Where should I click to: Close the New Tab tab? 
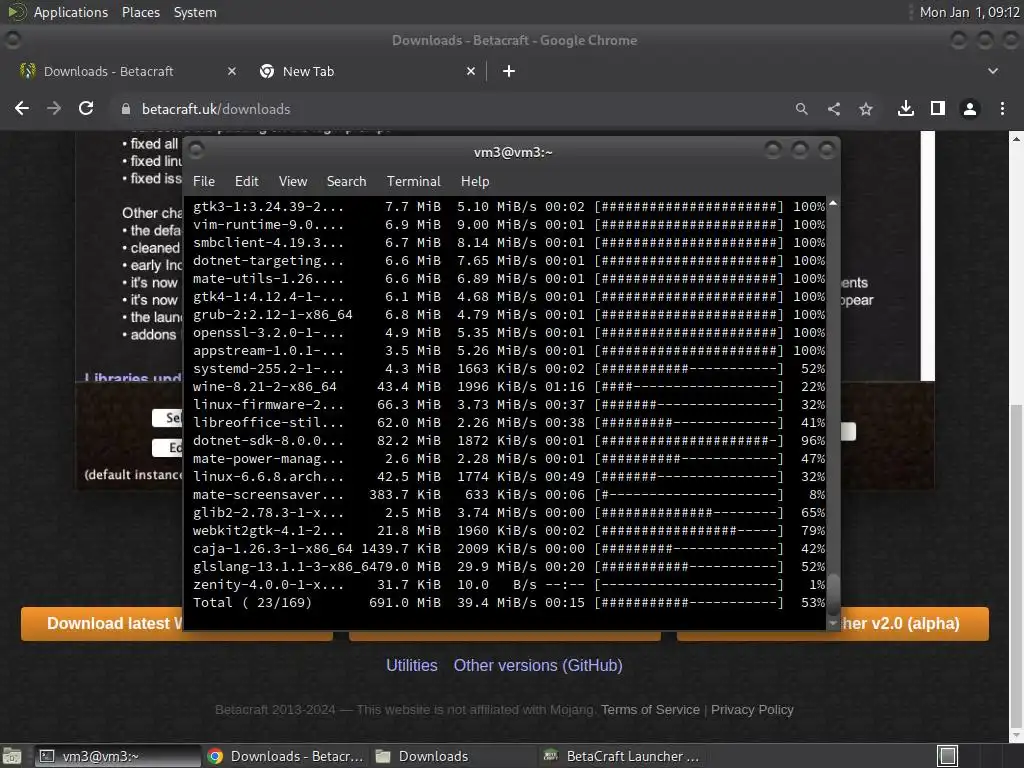pos(471,71)
